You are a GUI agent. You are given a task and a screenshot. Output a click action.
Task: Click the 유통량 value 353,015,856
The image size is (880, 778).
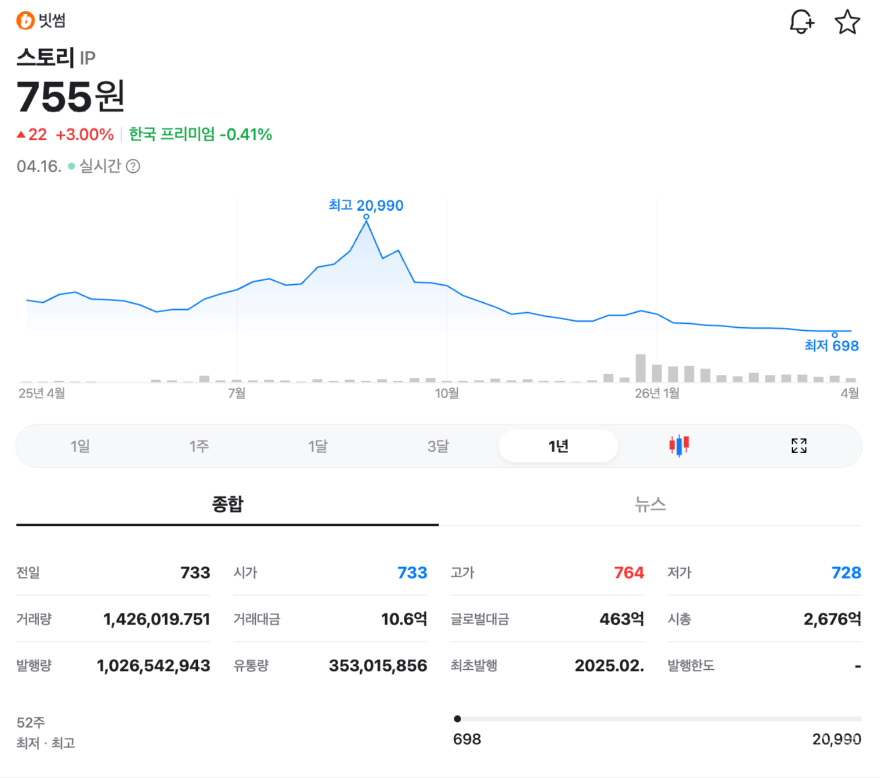378,666
